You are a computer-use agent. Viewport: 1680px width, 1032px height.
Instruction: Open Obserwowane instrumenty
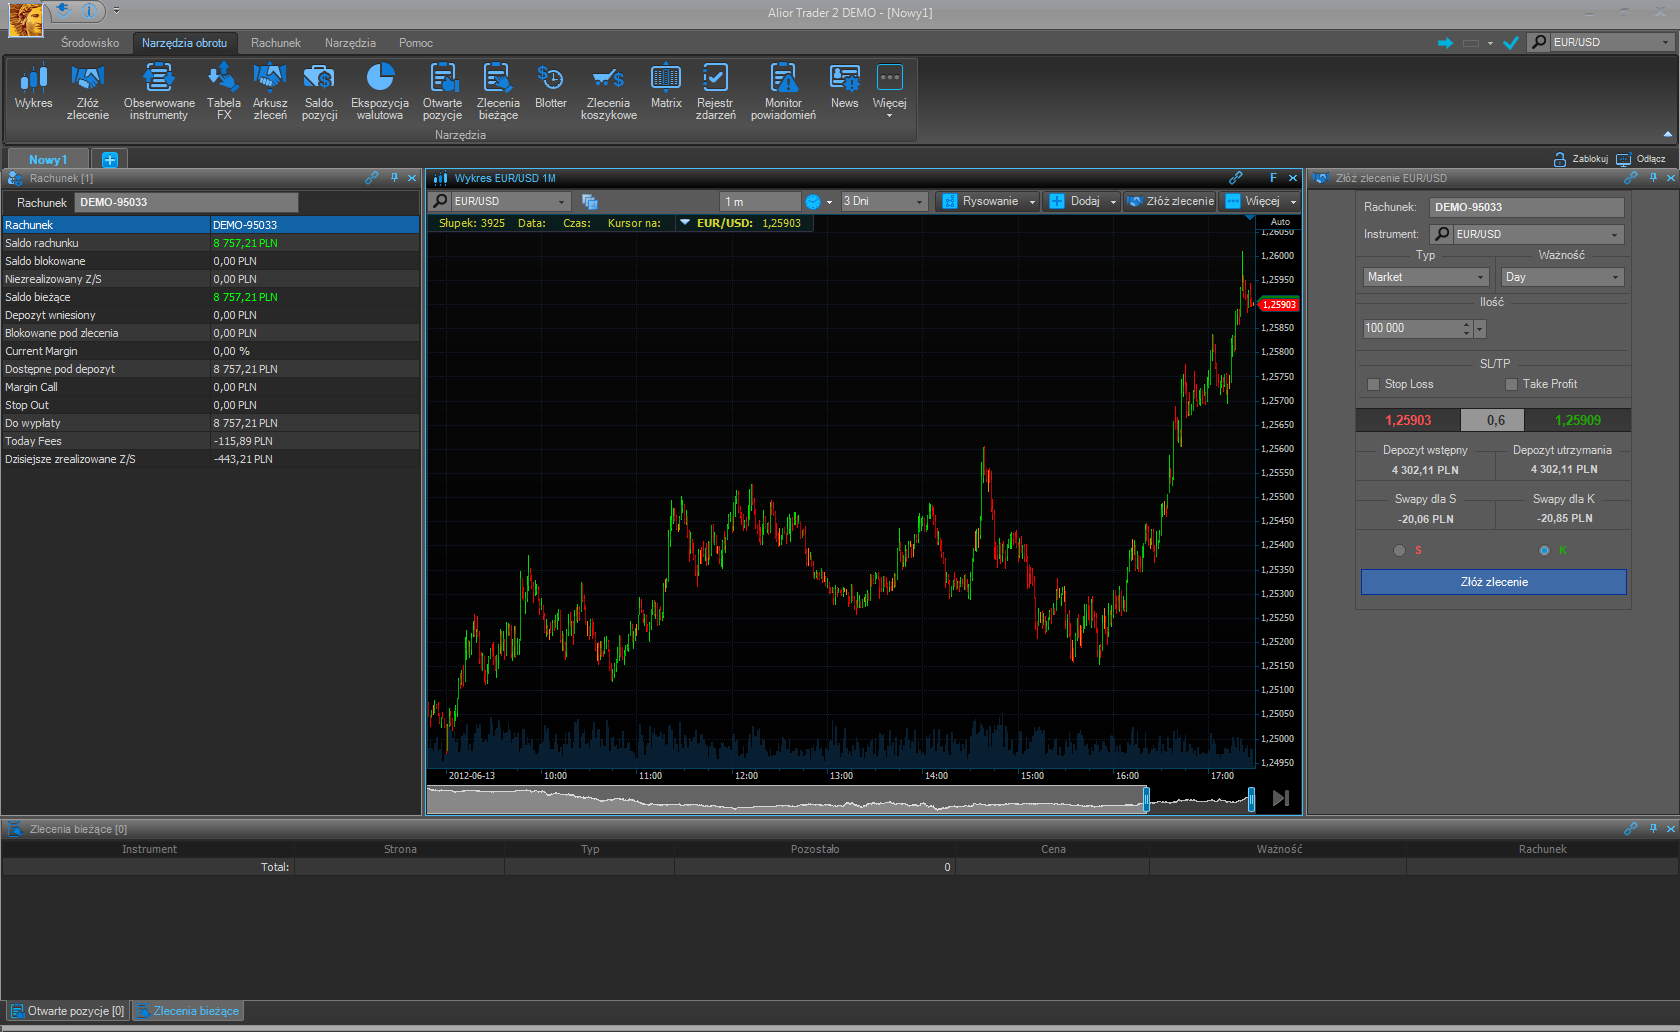tap(159, 92)
